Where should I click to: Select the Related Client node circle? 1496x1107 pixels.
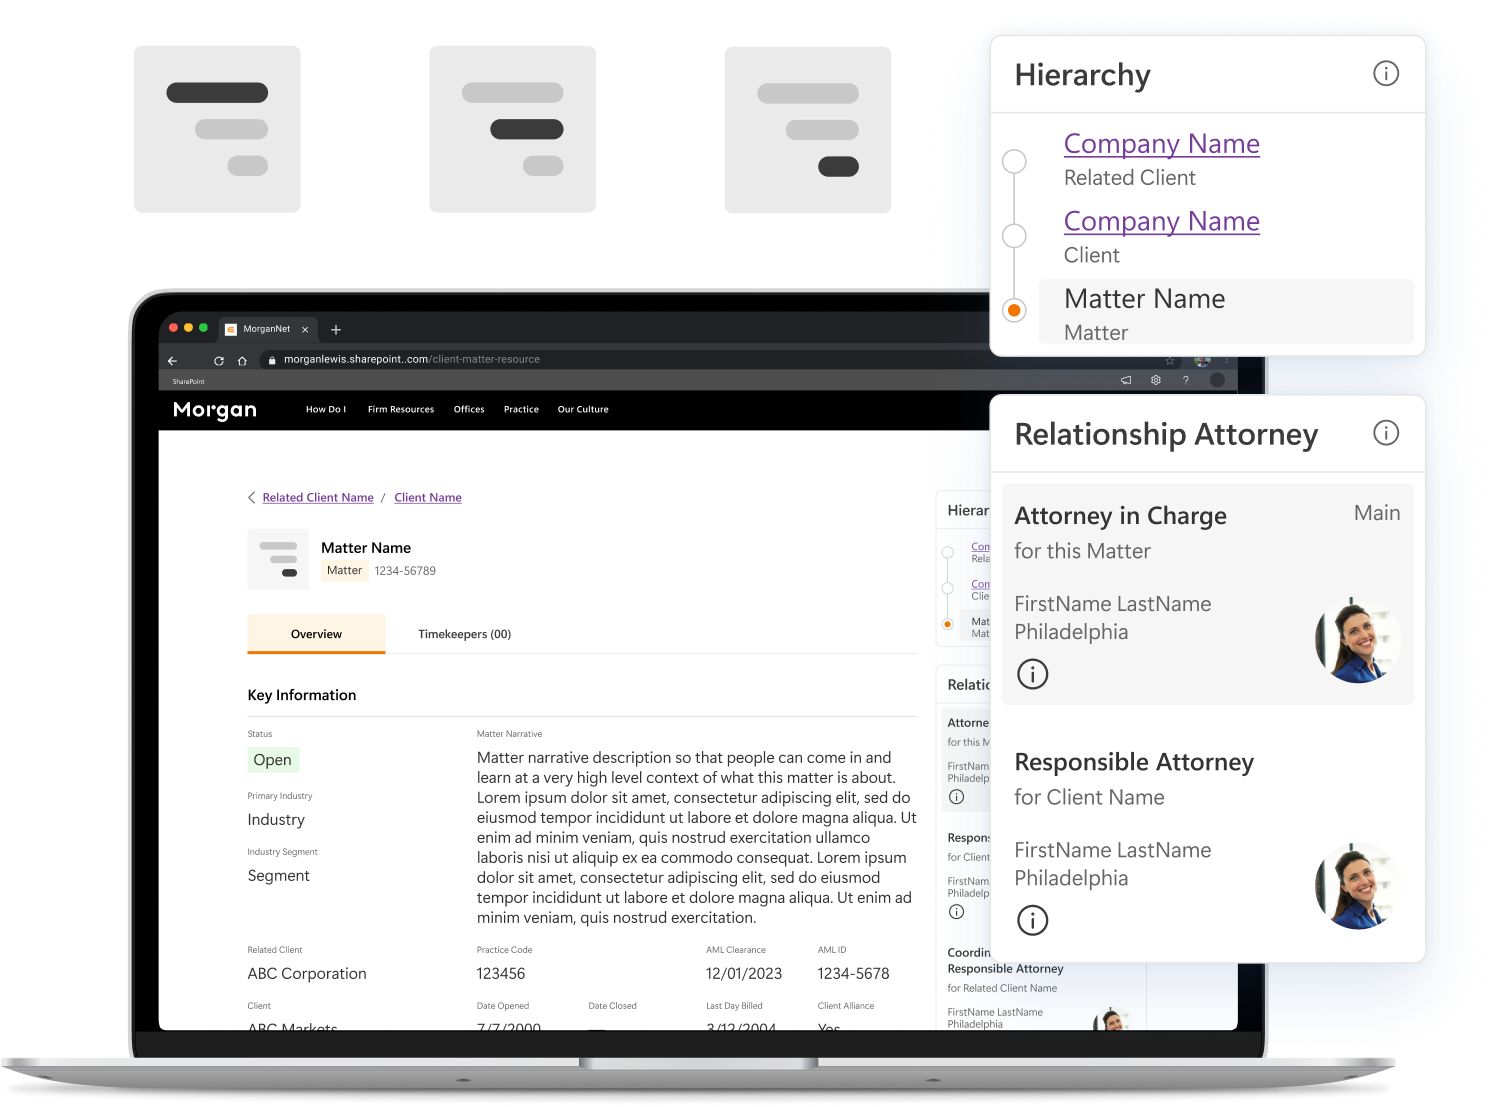(x=1013, y=160)
